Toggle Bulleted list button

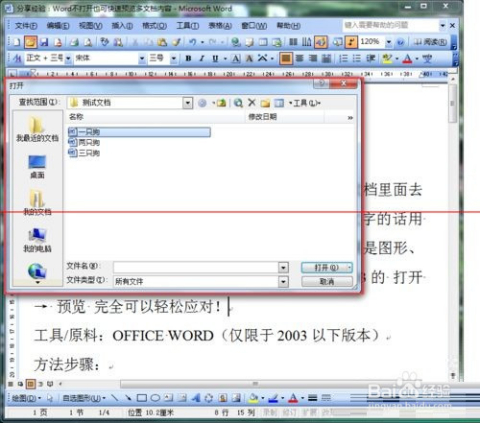click(x=357, y=59)
